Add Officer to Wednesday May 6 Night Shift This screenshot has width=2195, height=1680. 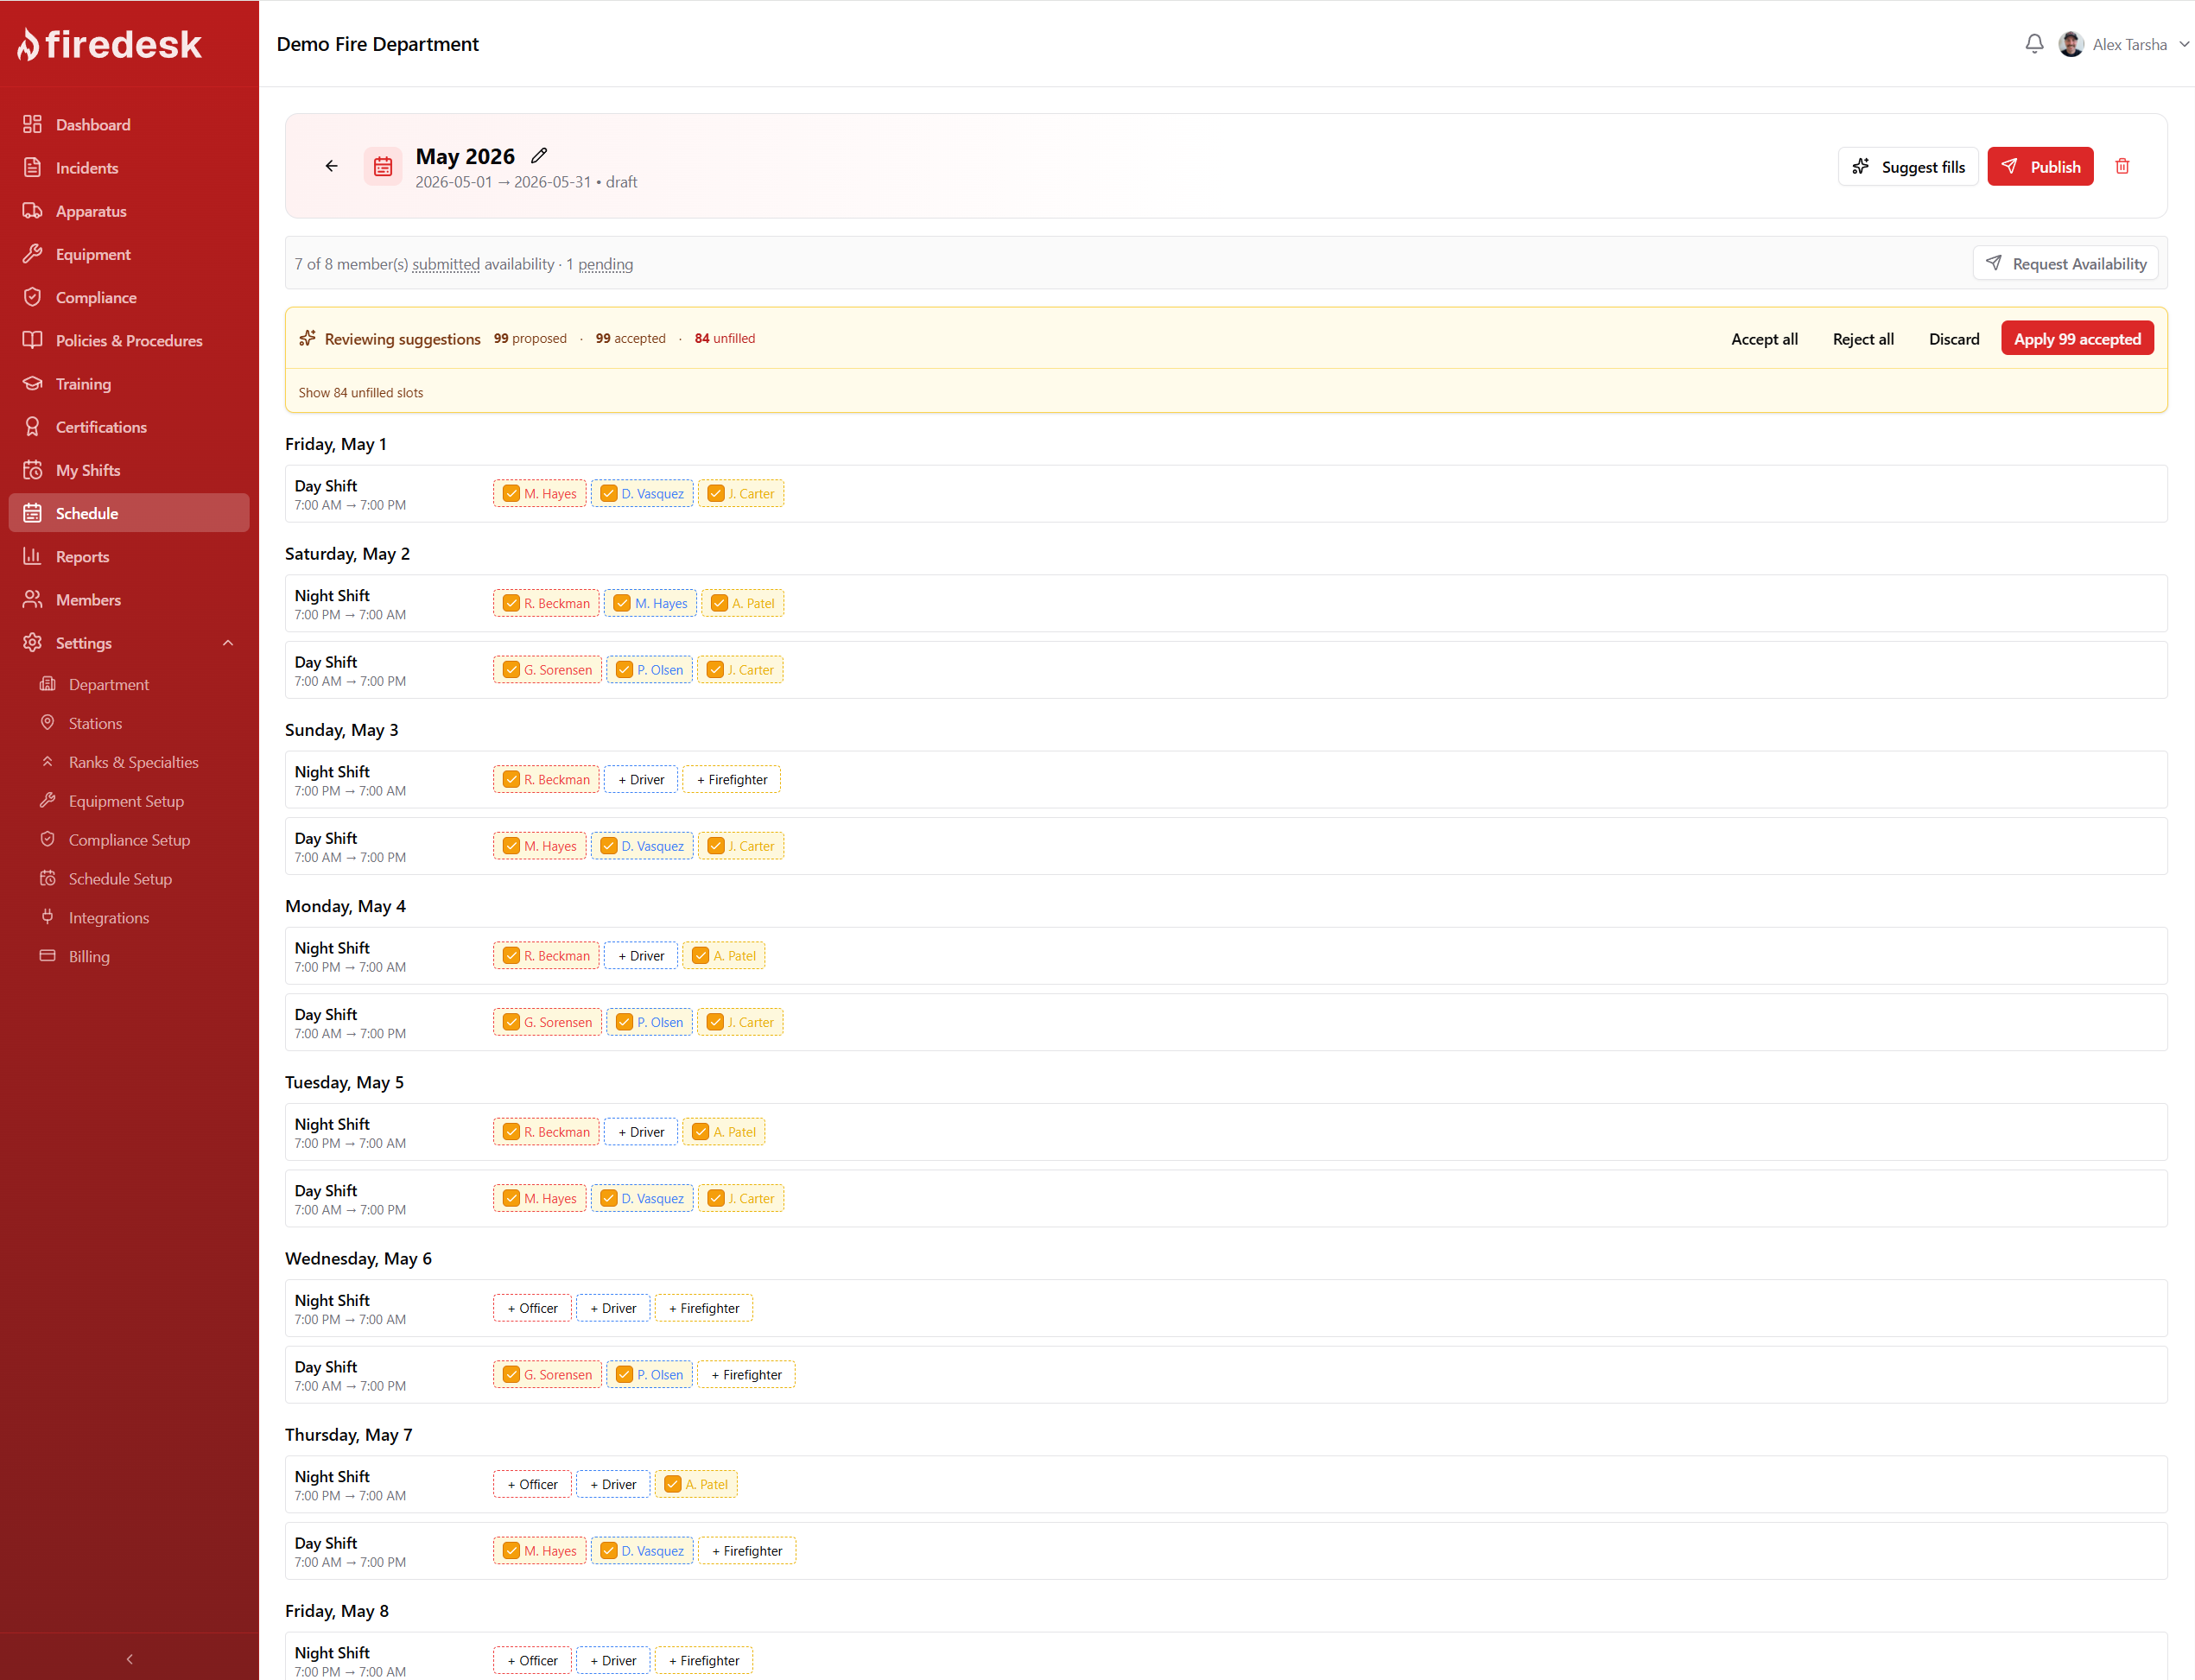(x=532, y=1309)
